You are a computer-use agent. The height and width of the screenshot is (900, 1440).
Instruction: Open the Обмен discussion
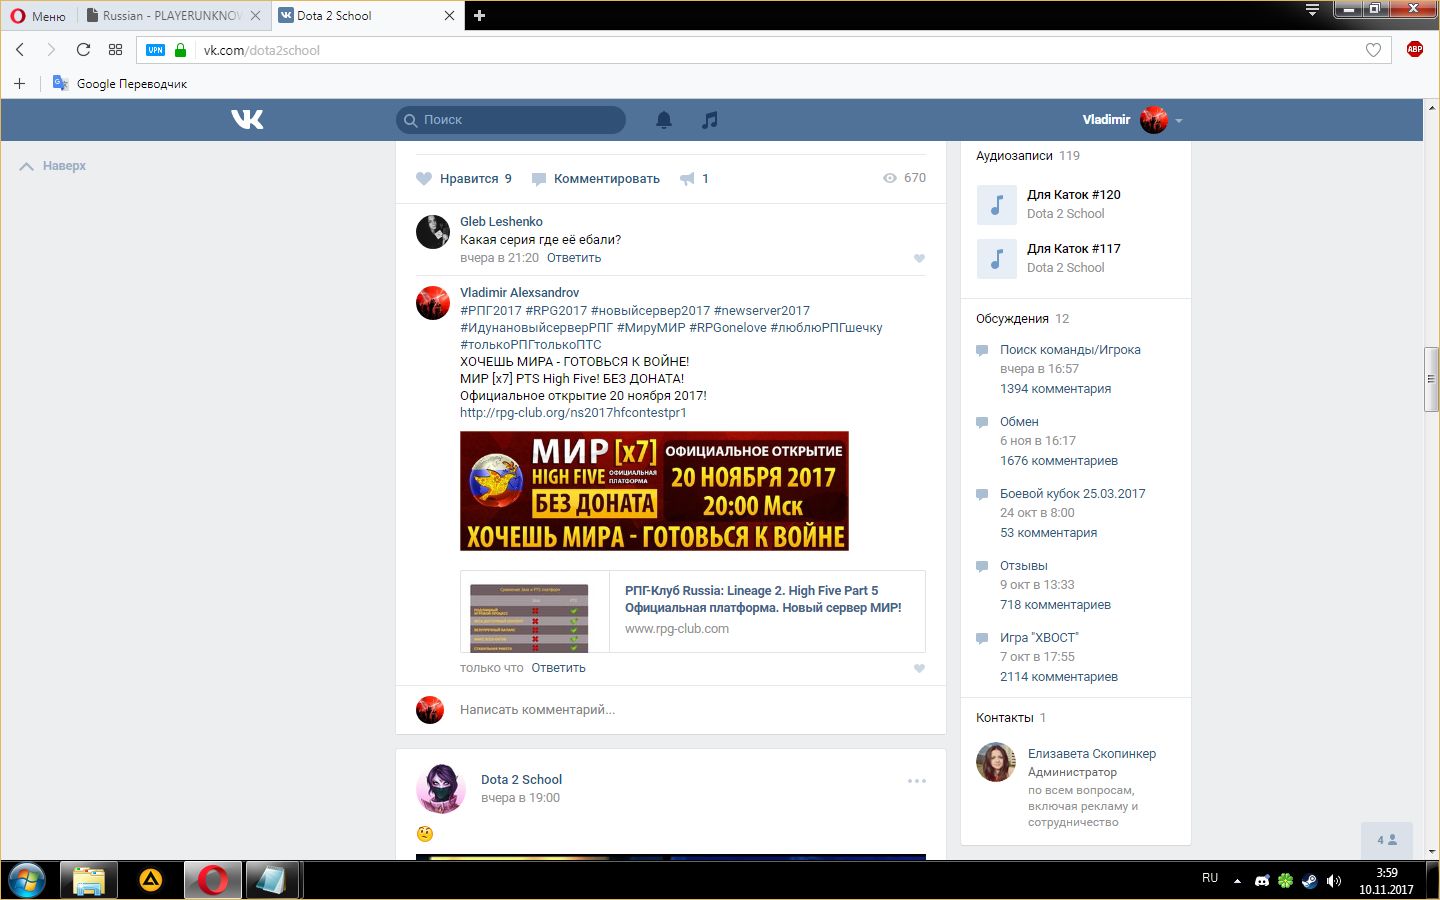tap(1019, 421)
